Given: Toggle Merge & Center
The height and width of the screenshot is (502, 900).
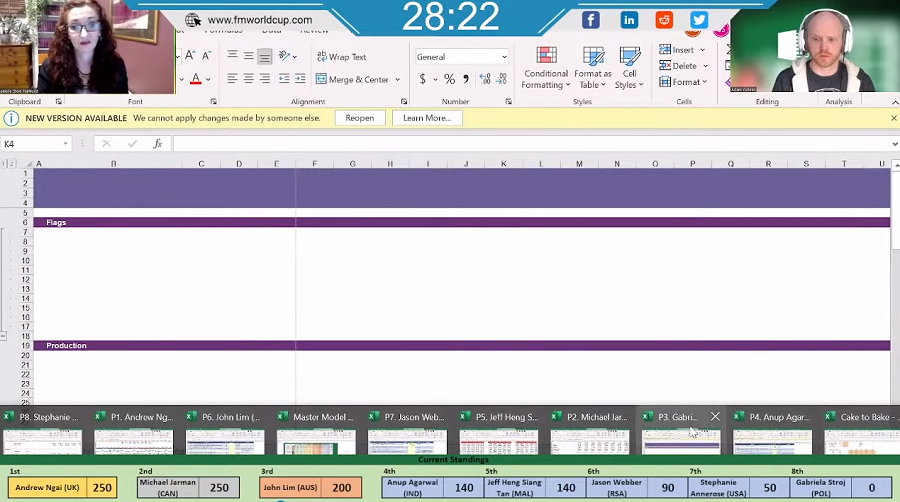Looking at the screenshot, I should pos(351,79).
